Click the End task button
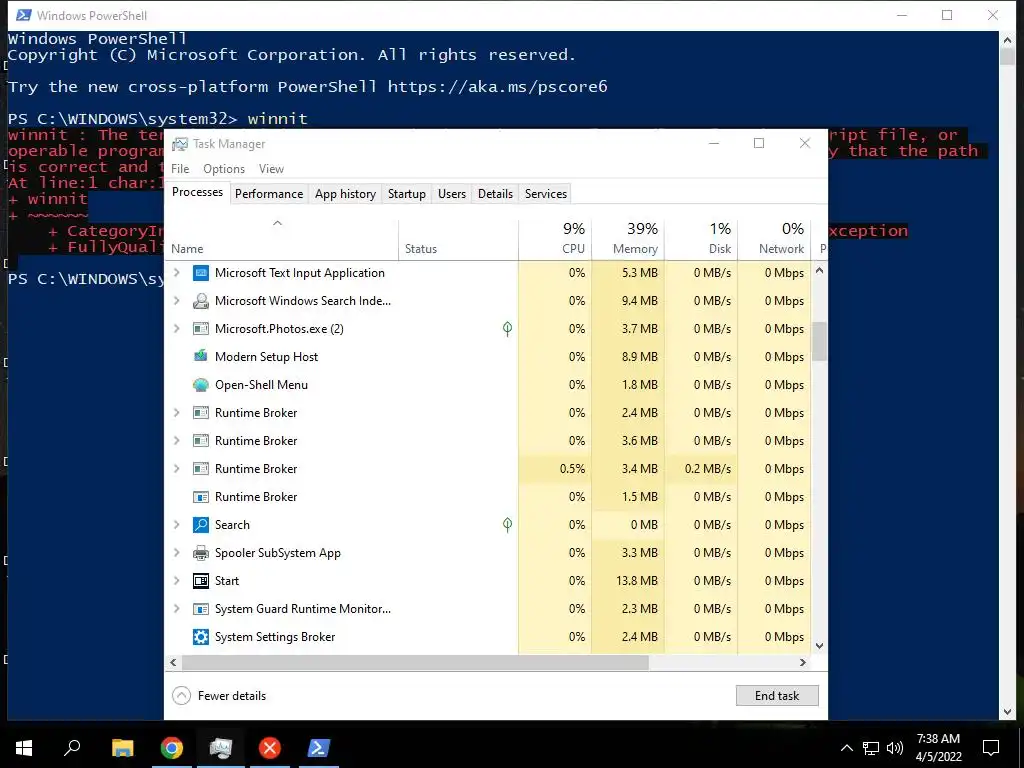This screenshot has height=768, width=1024. (777, 696)
